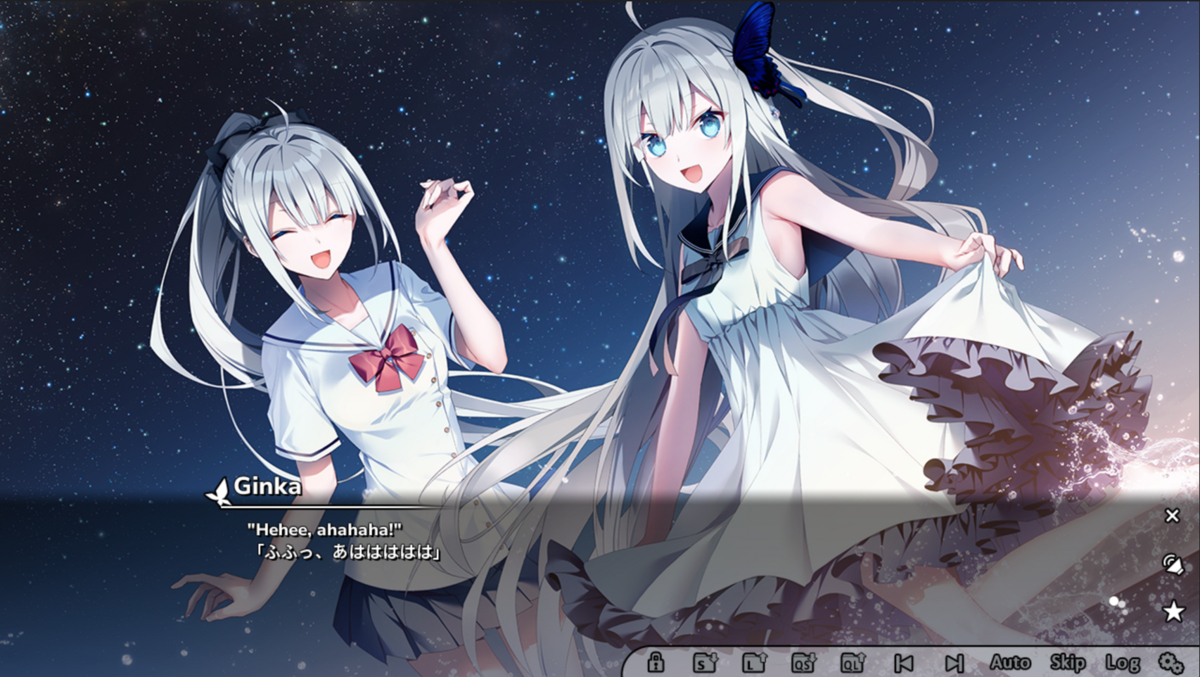The image size is (1200, 677).
Task: Hide the text box with X
Action: point(1172,516)
